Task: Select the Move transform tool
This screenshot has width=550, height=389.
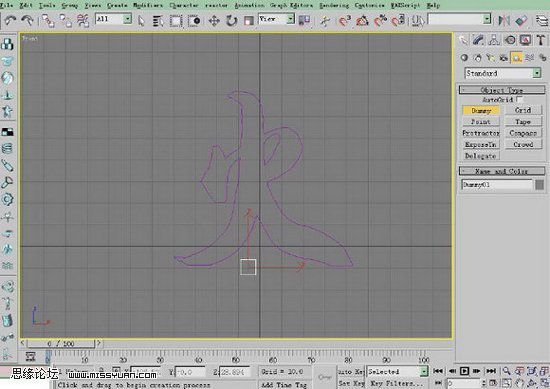Action: coord(214,21)
